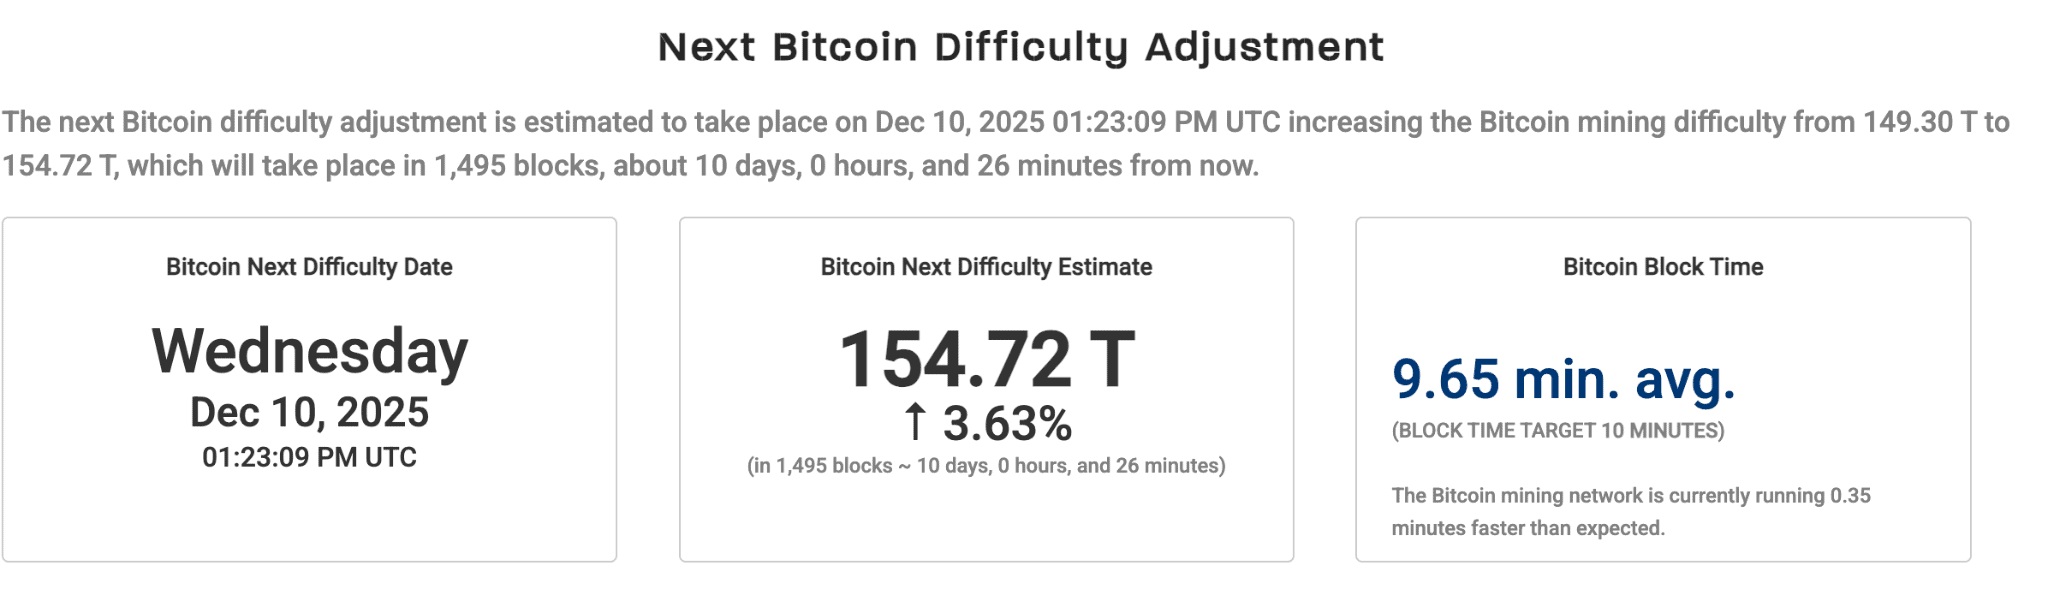2048x594 pixels.
Task: Click the "Bitcoin Next Difficulty Estimate" card title
Action: (x=986, y=267)
